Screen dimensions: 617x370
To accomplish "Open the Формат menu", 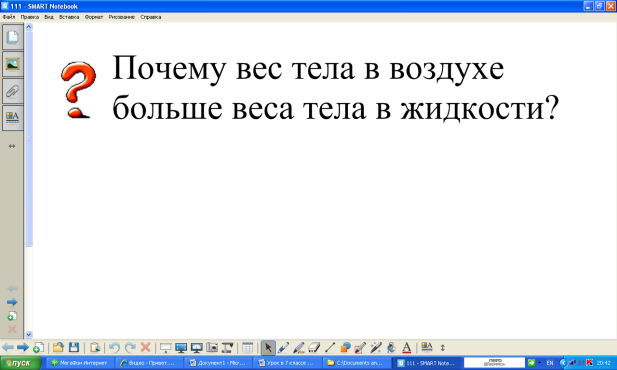I will tap(94, 17).
